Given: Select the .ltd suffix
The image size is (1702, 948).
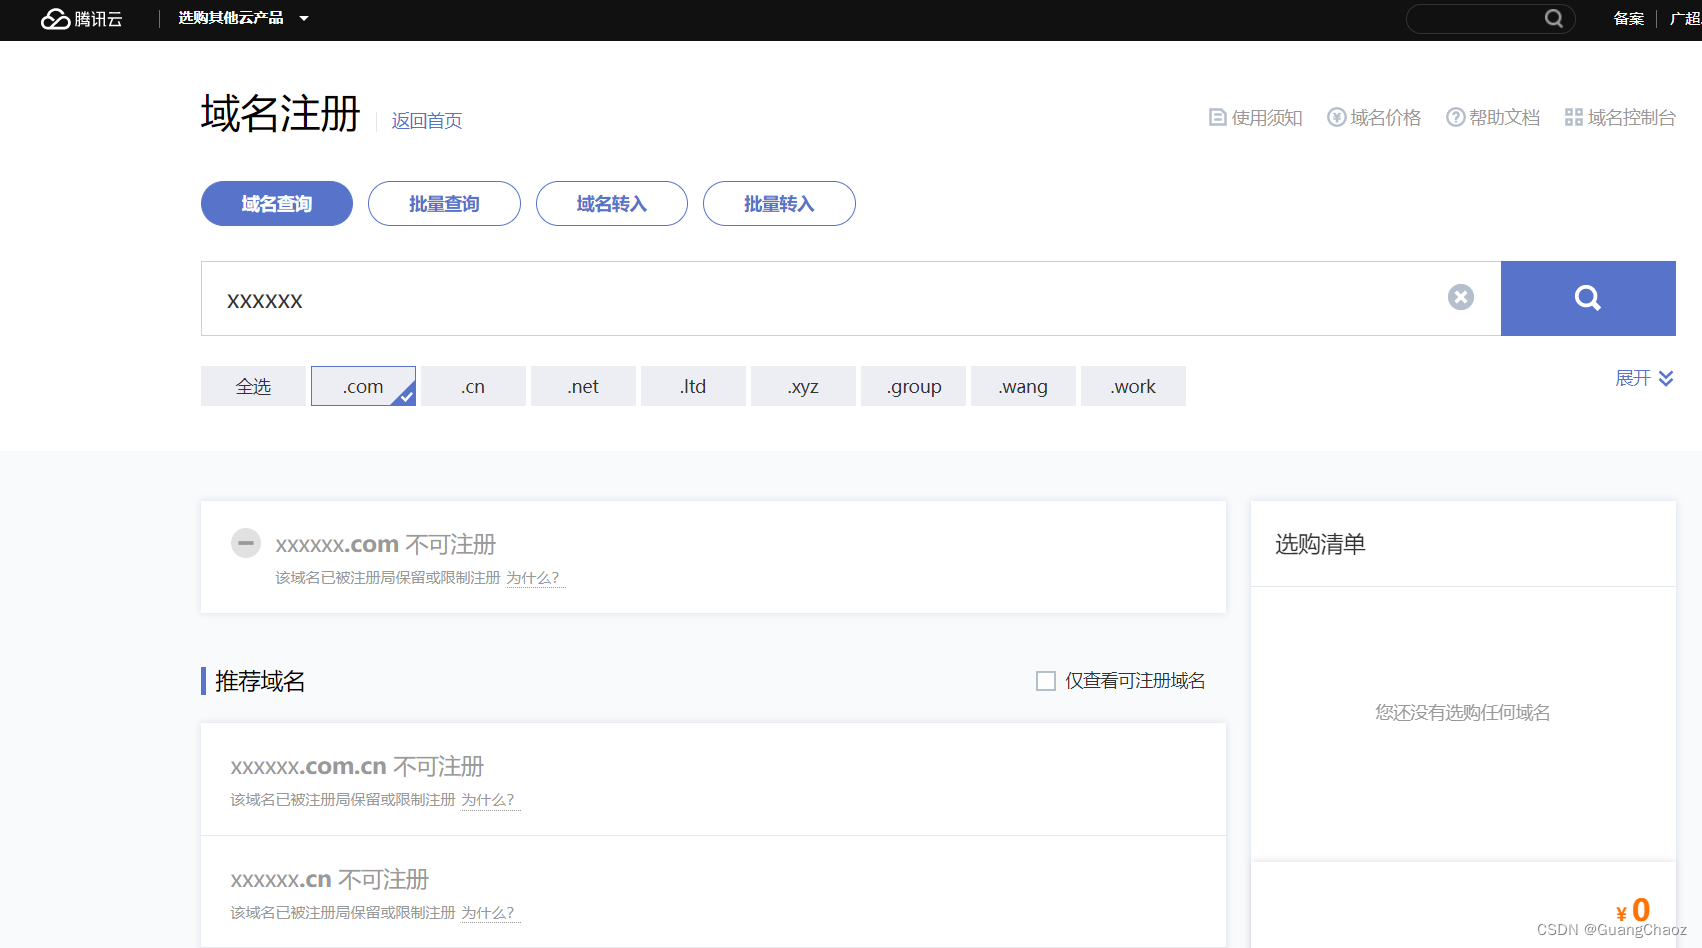Looking at the screenshot, I should (x=693, y=386).
